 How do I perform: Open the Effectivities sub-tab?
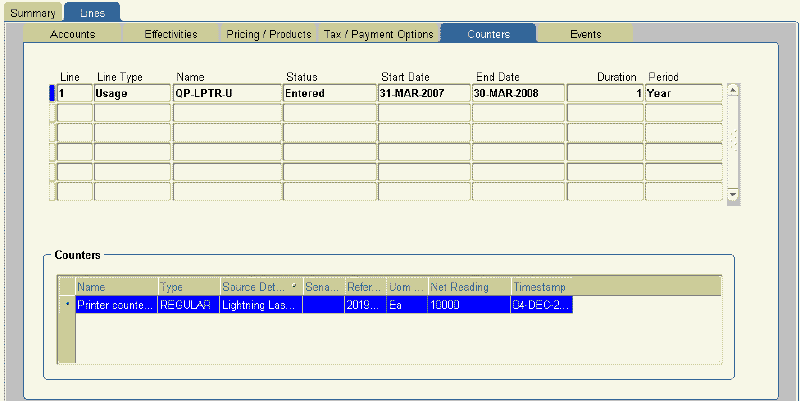point(170,34)
